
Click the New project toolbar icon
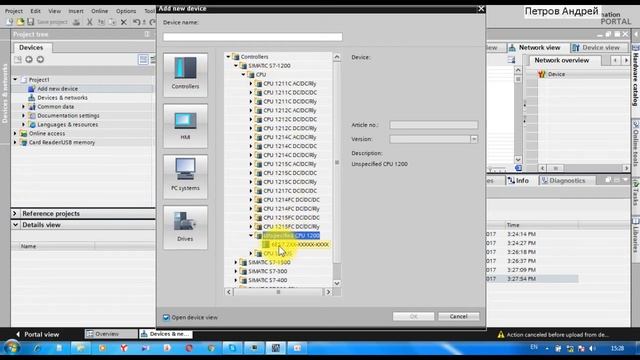coord(9,22)
